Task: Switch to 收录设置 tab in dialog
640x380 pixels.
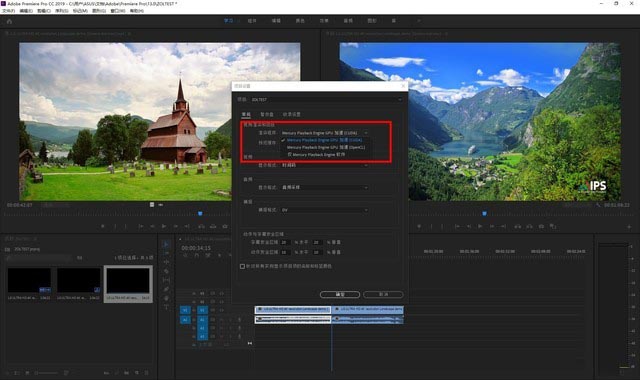Action: (291, 114)
